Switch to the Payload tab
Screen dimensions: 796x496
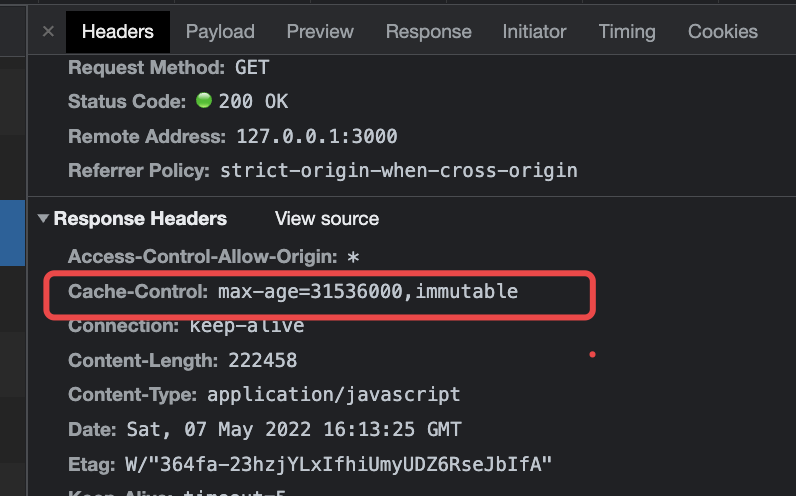click(x=220, y=32)
